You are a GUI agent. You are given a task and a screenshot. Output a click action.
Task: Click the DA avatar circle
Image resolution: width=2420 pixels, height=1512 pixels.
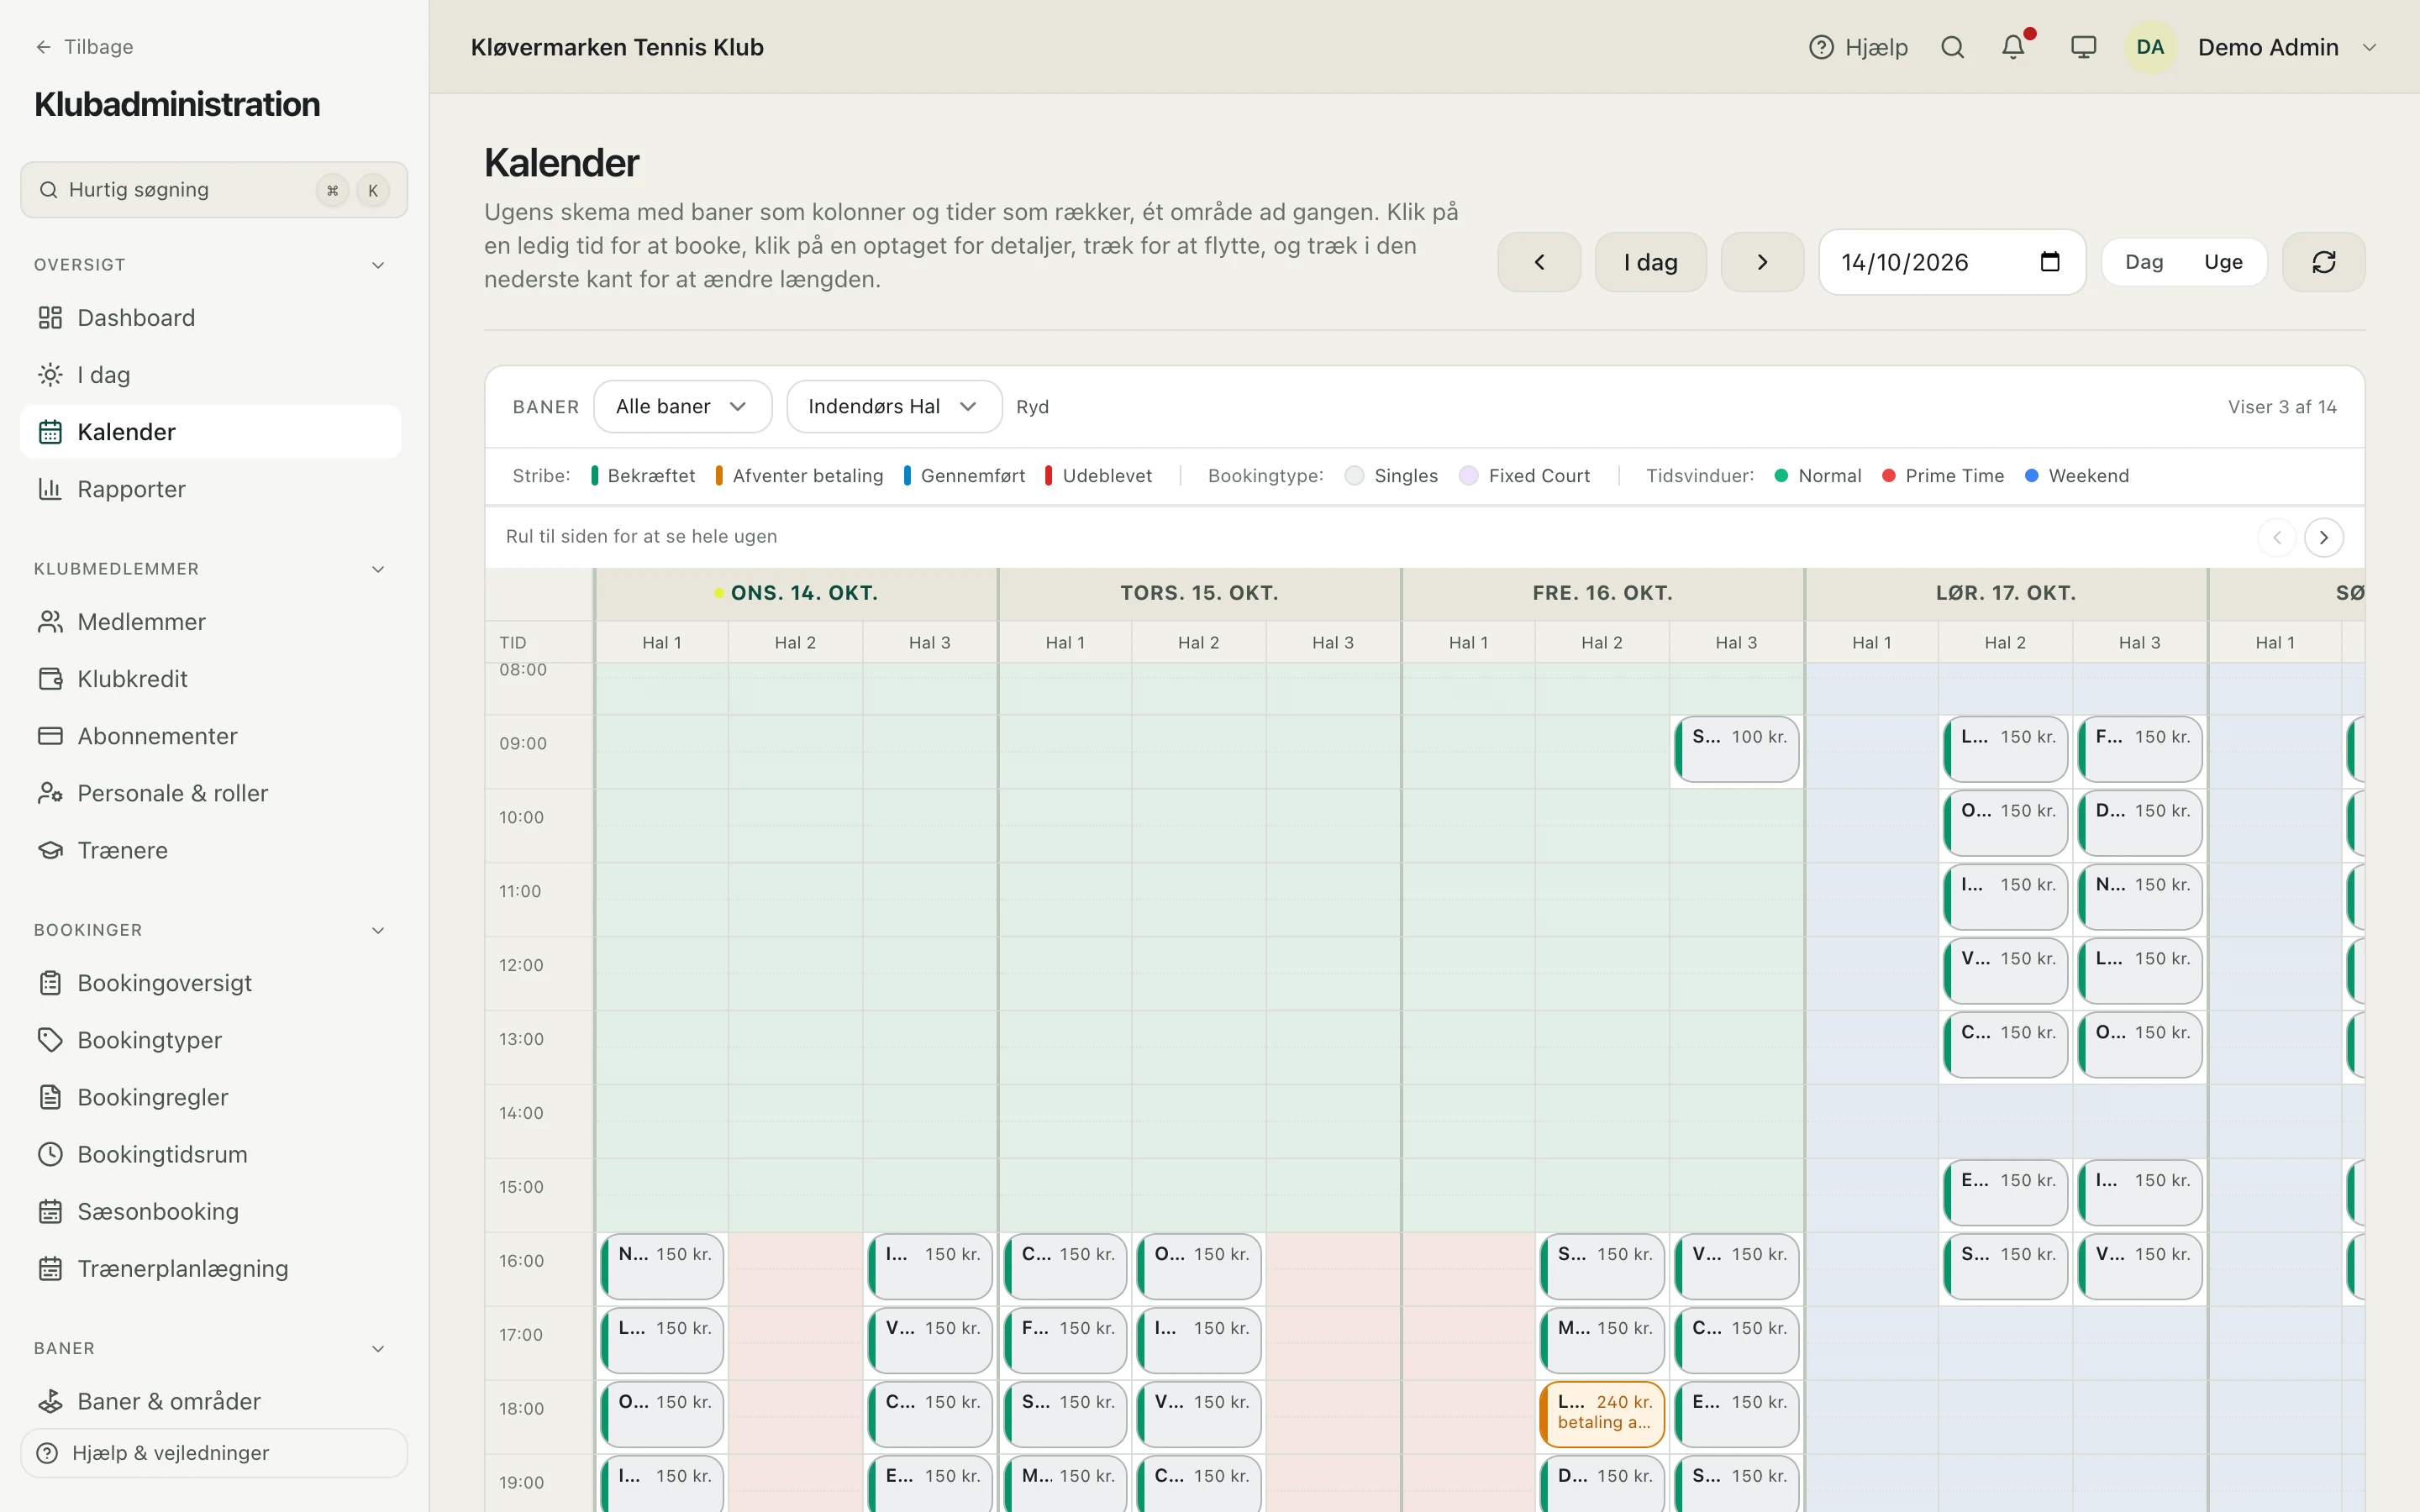(2150, 47)
